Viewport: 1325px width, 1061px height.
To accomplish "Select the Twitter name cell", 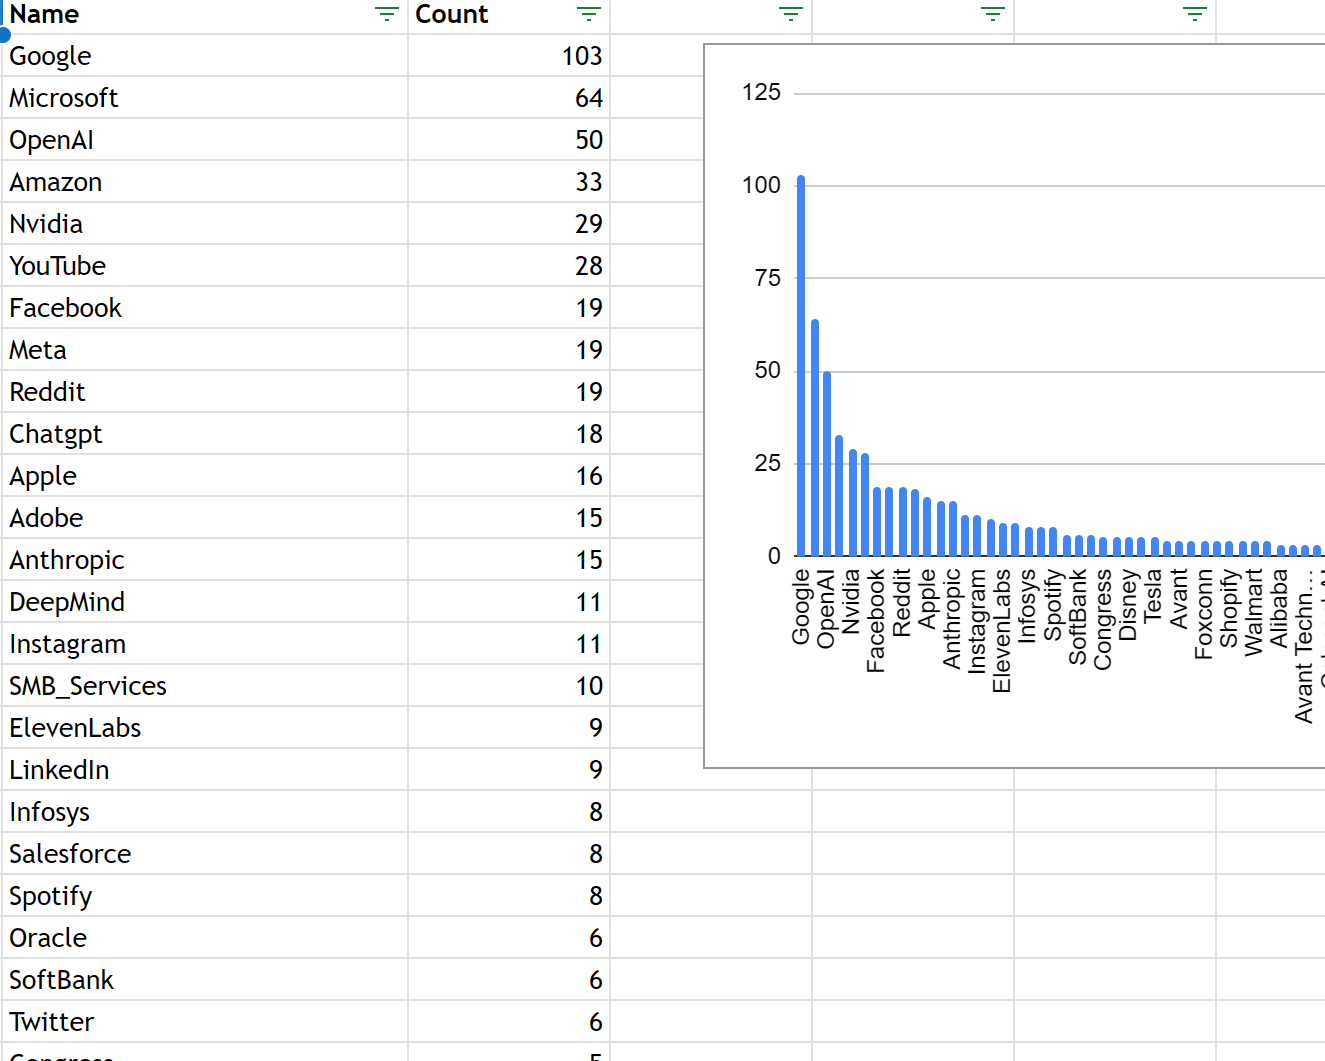I will click(x=204, y=1022).
